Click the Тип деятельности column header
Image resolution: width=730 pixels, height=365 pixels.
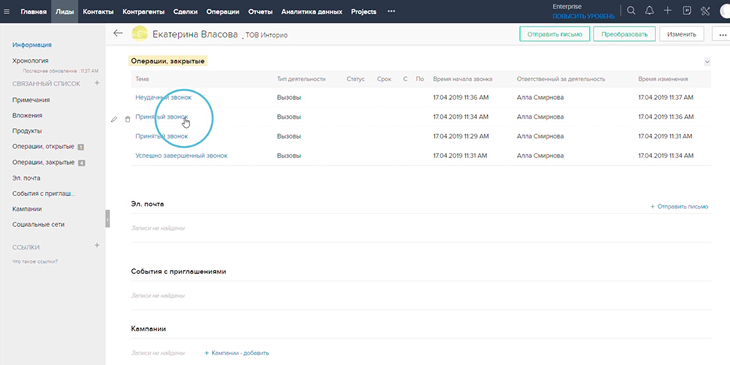point(301,79)
